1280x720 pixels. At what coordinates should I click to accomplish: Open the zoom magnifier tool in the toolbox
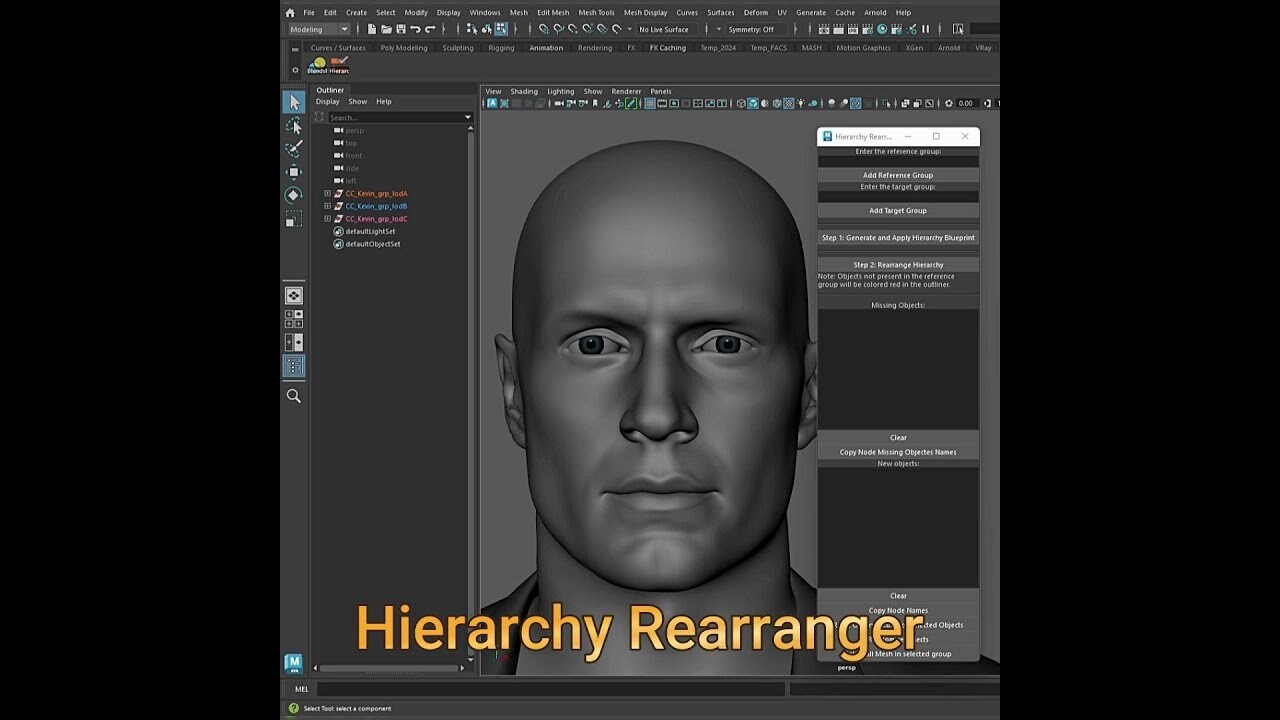coord(293,396)
